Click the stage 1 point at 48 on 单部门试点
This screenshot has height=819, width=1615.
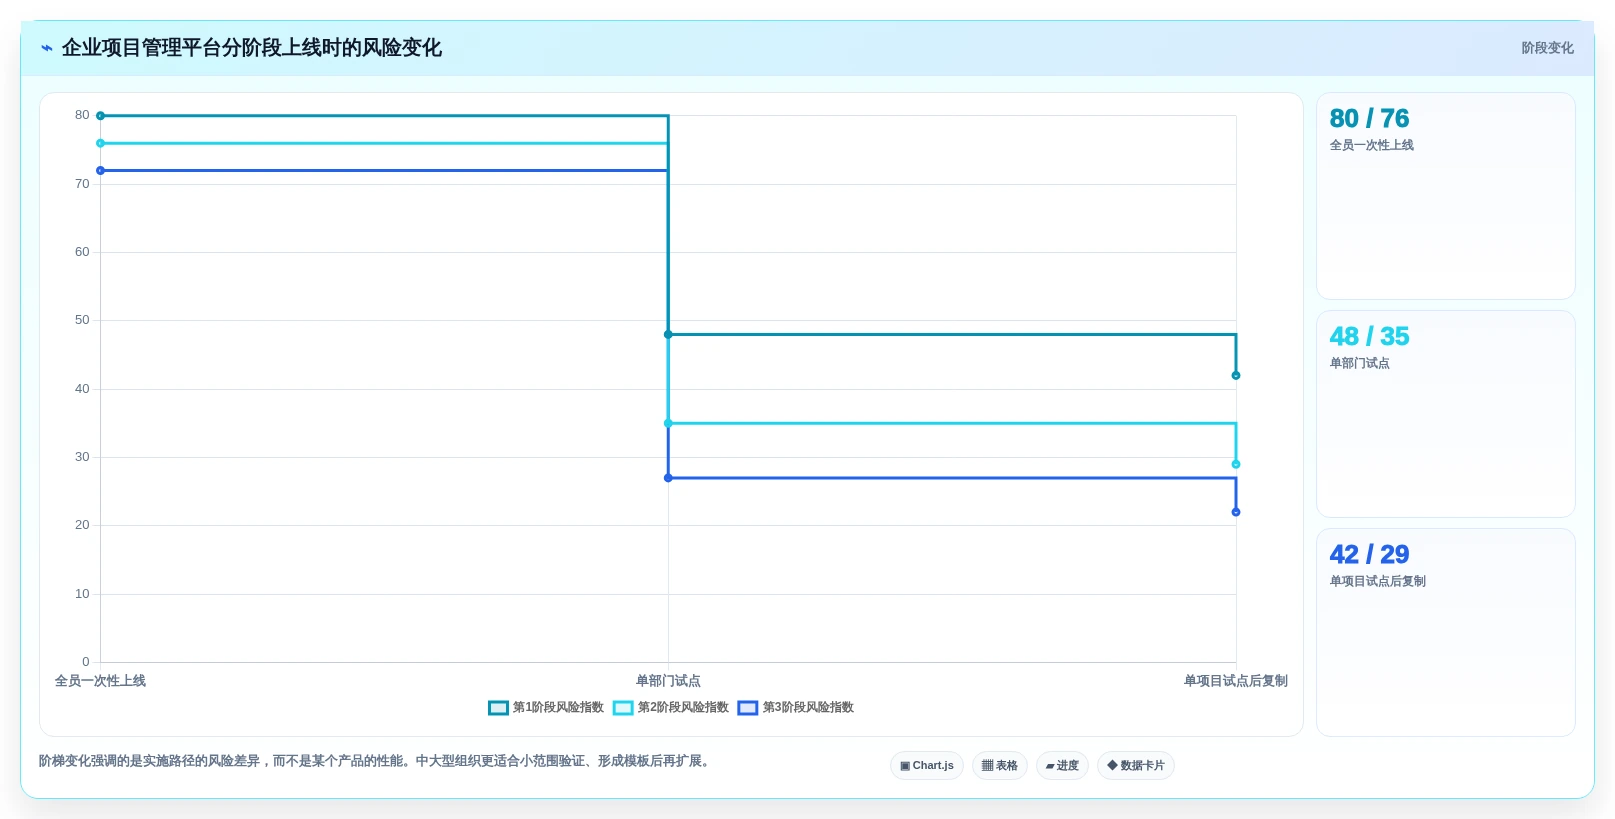tap(668, 334)
